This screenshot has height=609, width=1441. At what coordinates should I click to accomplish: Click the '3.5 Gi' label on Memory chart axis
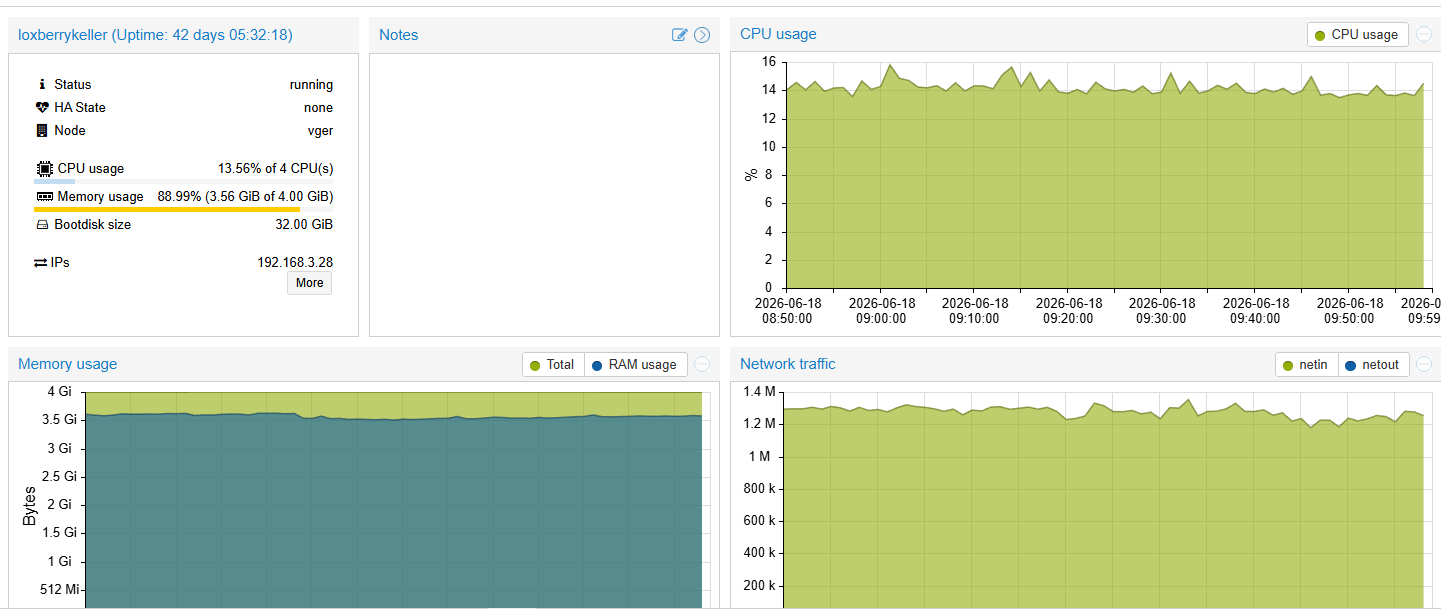[57, 420]
